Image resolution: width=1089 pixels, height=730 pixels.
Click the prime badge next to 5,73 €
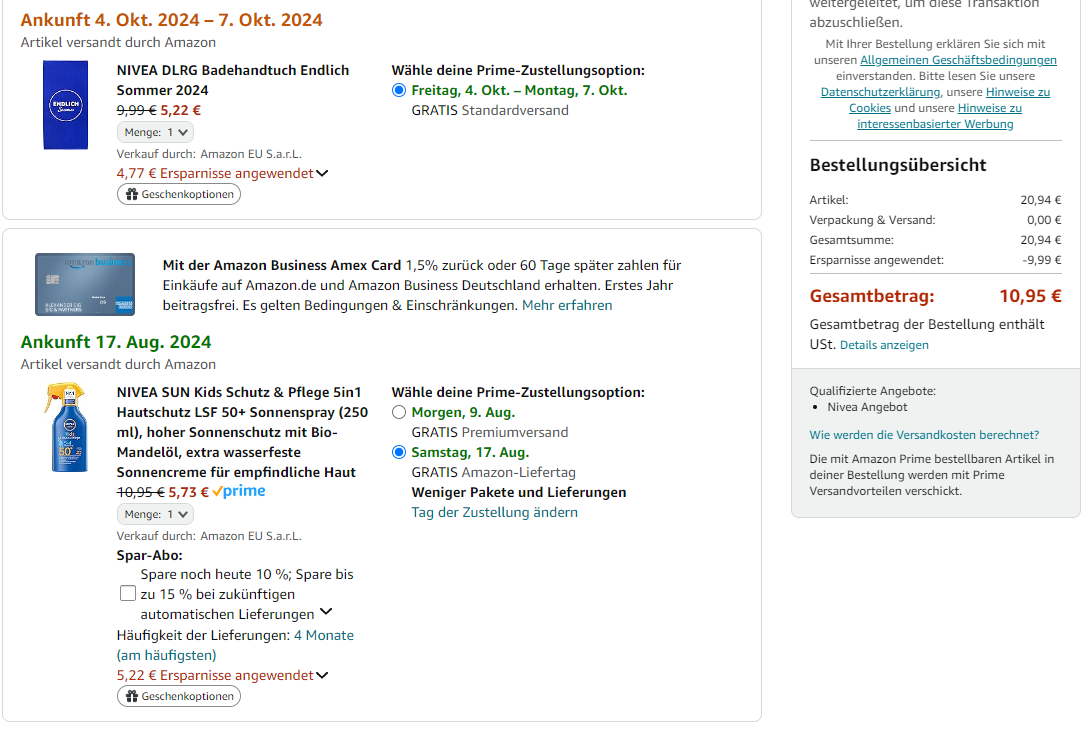click(239, 492)
